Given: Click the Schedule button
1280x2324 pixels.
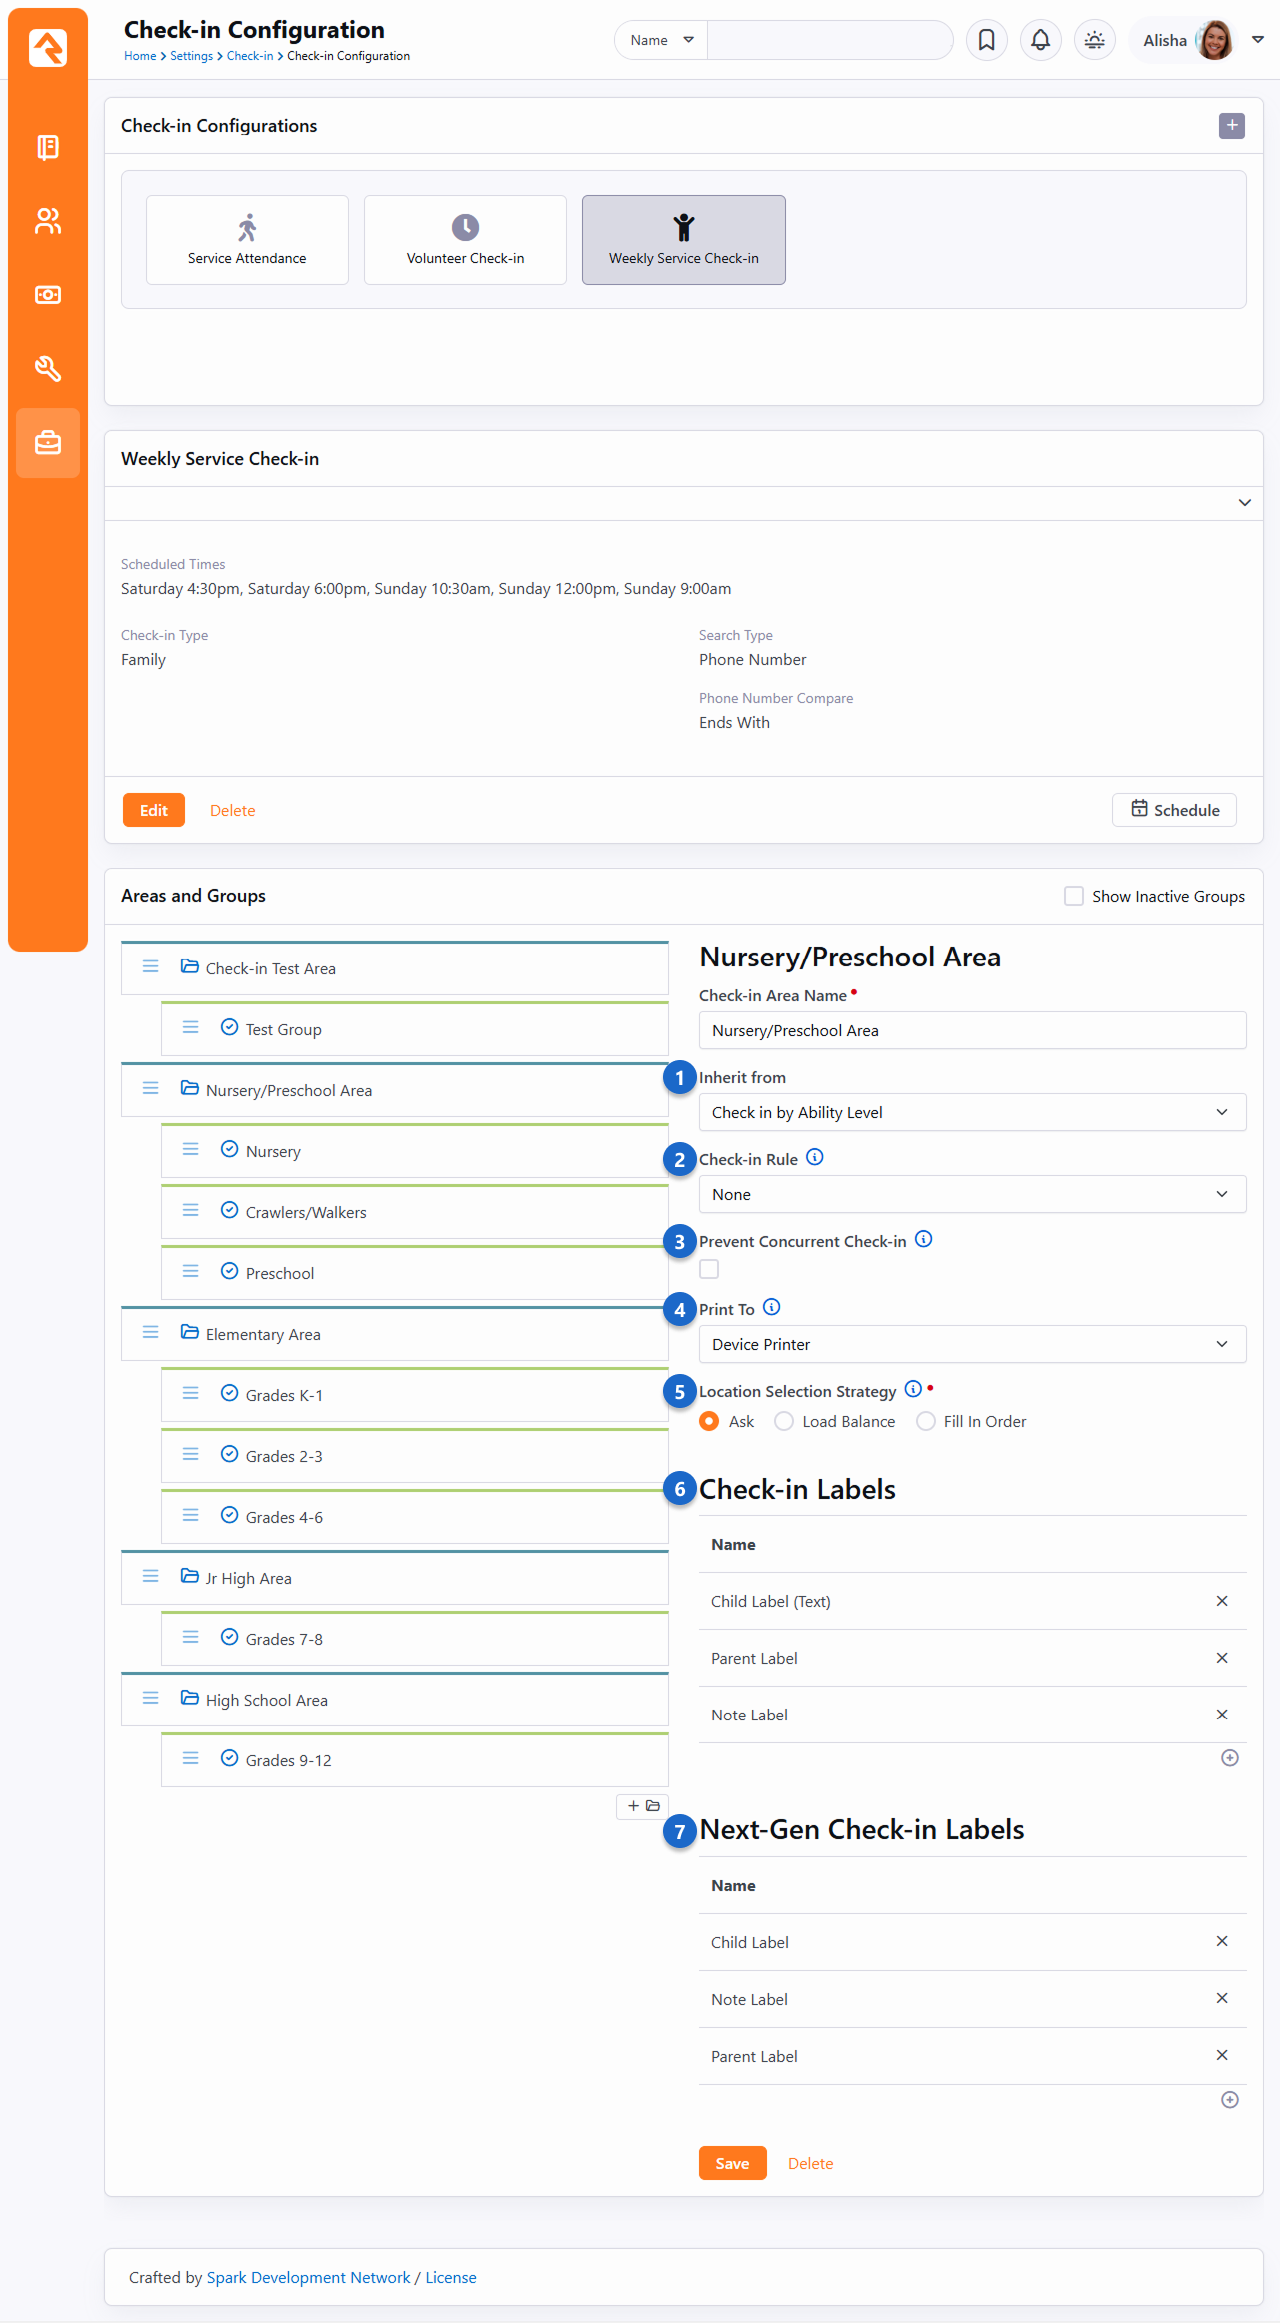Looking at the screenshot, I should click(x=1174, y=810).
